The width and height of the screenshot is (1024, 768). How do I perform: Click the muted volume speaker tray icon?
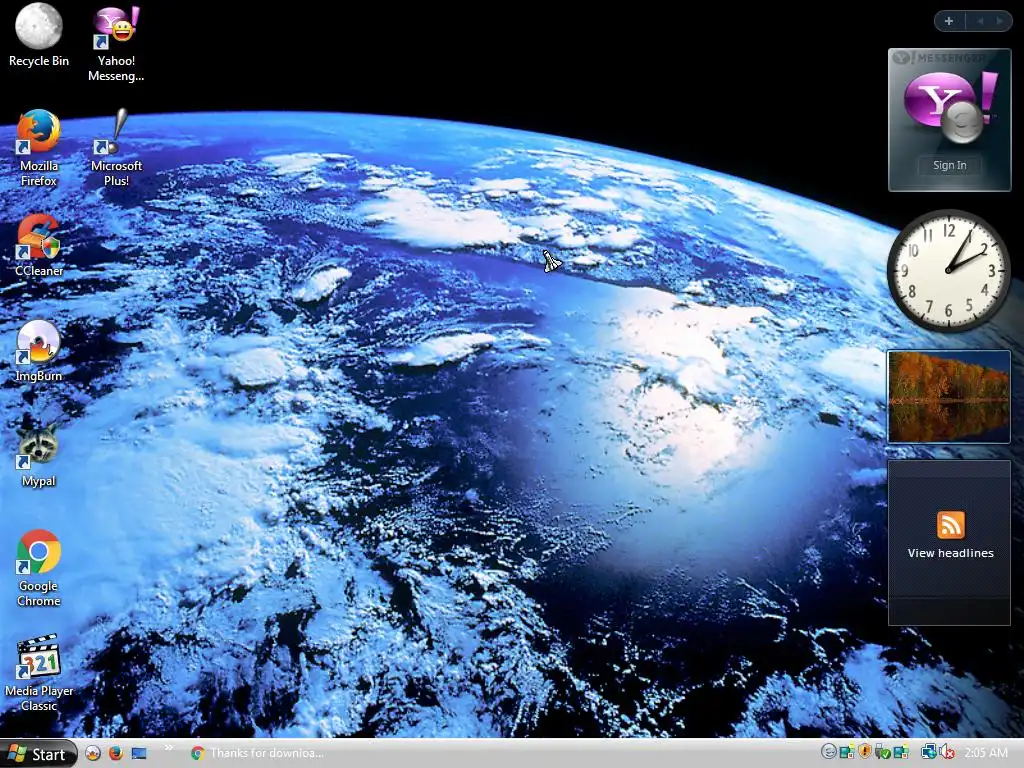coord(946,752)
